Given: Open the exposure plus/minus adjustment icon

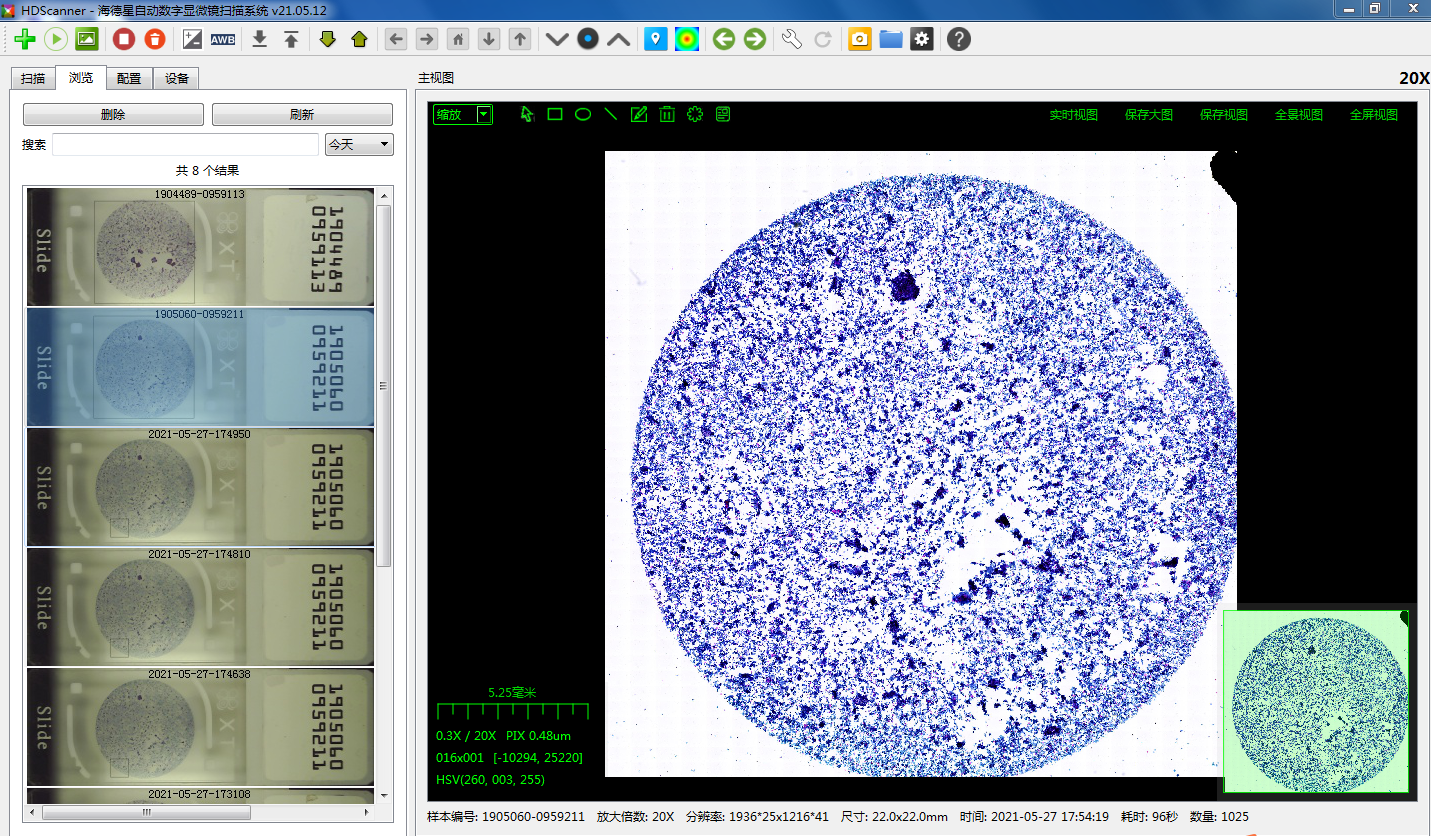Looking at the screenshot, I should pos(192,39).
